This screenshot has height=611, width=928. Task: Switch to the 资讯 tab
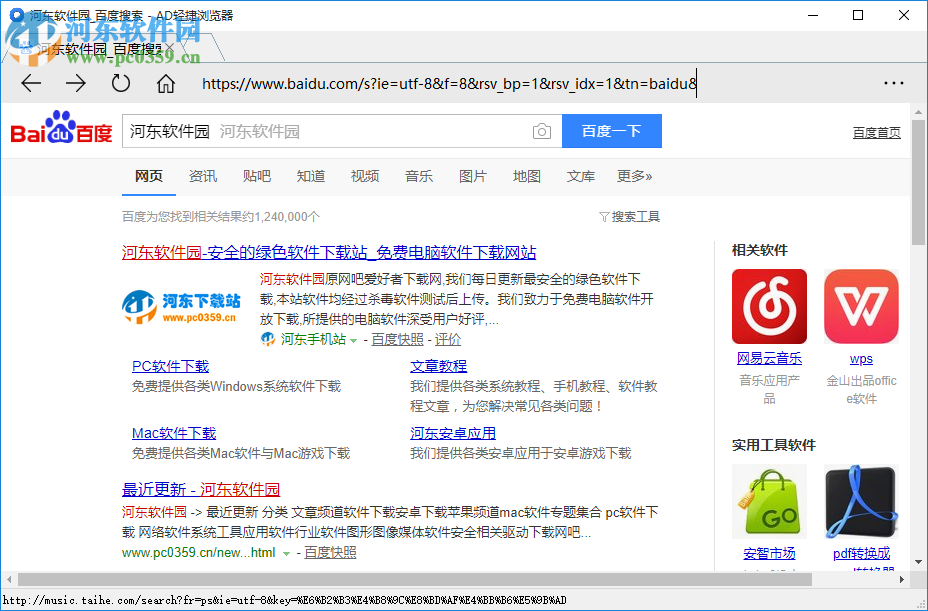[x=202, y=176]
